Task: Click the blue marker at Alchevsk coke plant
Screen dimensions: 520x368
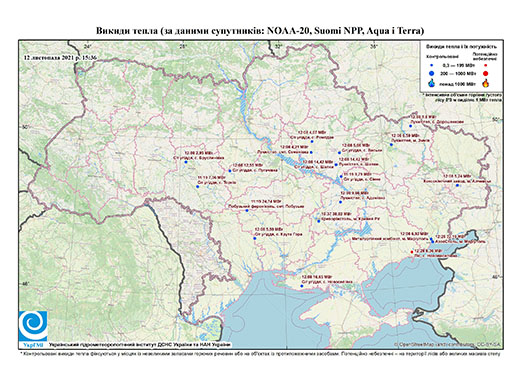Action: click(457, 185)
